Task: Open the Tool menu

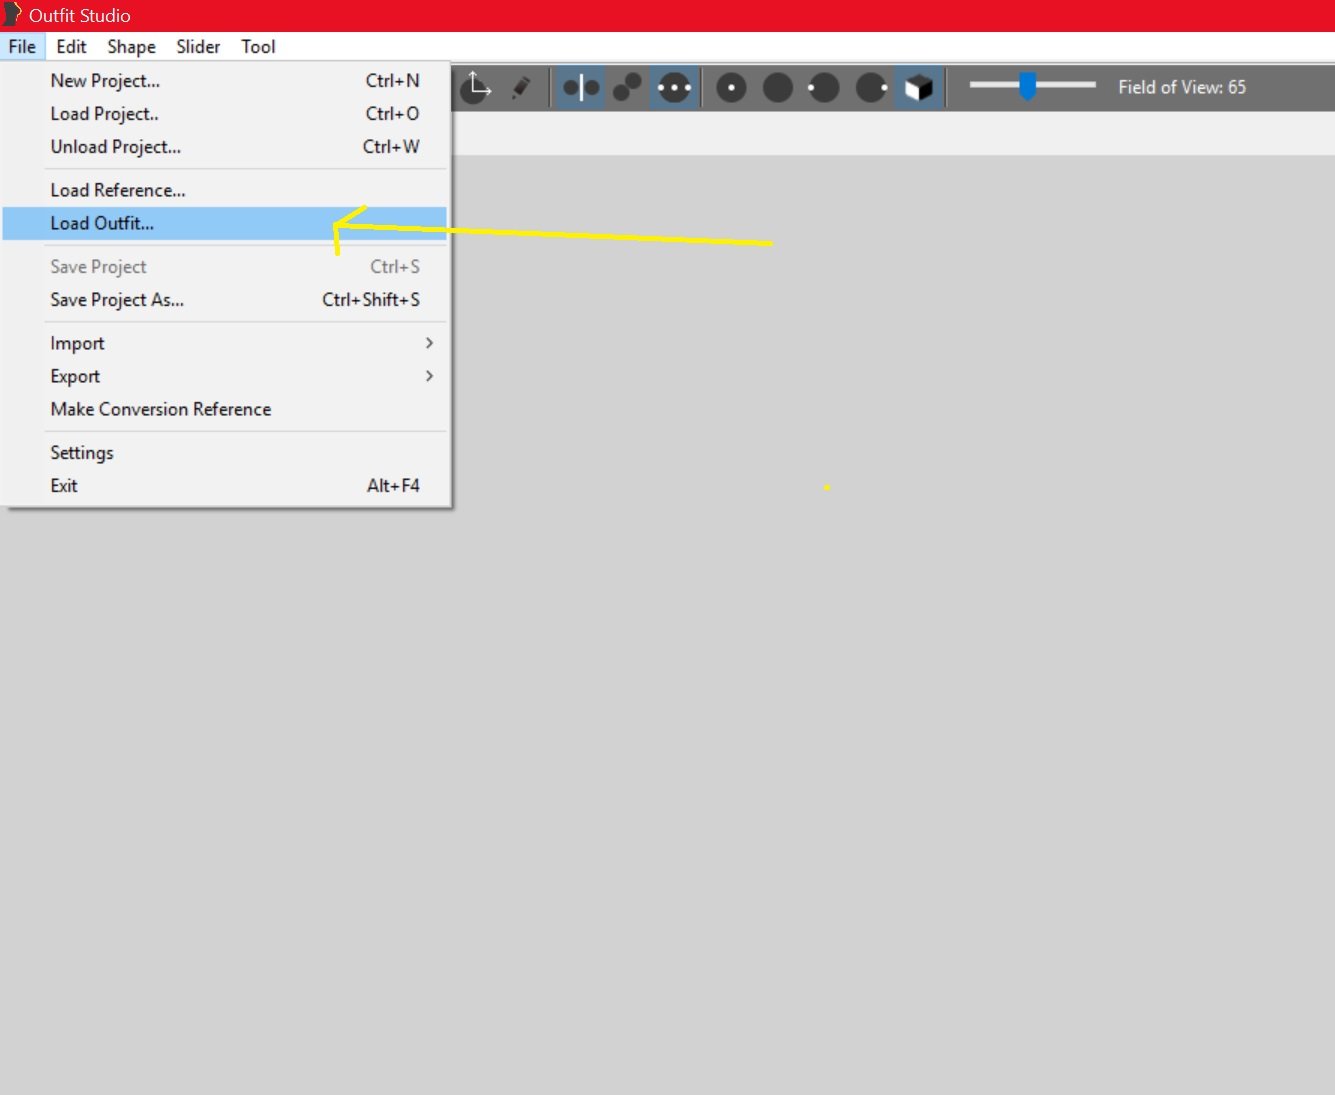Action: (x=258, y=47)
